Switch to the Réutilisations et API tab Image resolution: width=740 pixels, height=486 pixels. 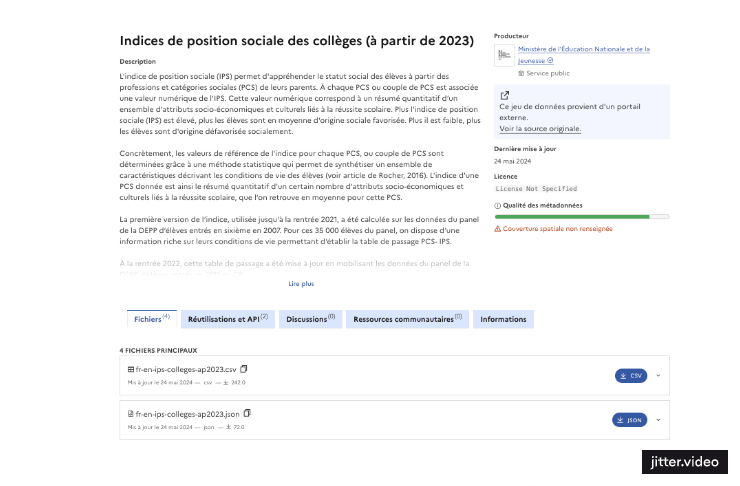[229, 319]
